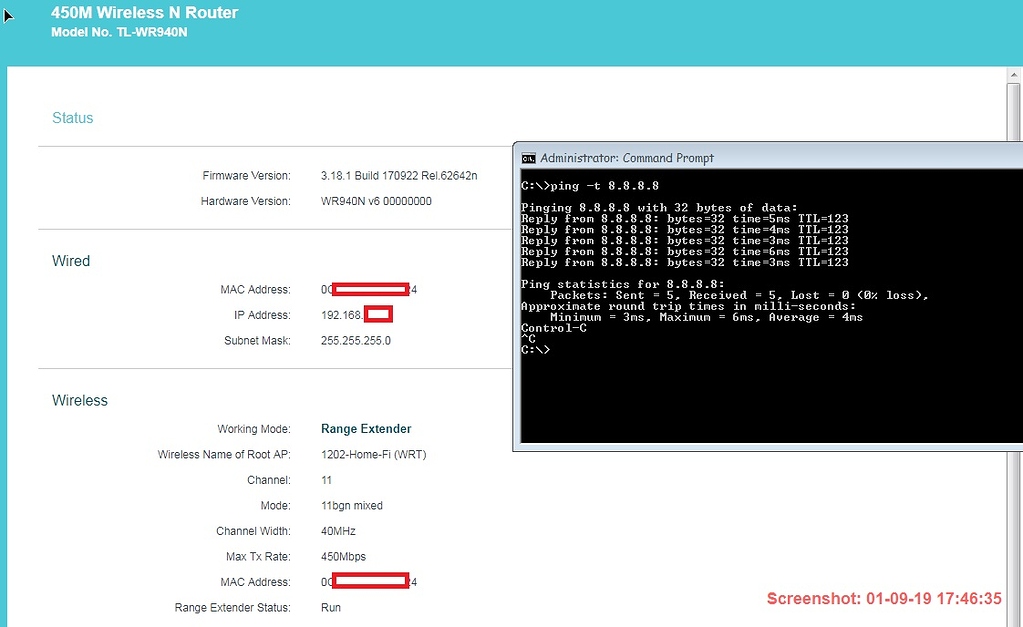Click the Status section heading
This screenshot has height=627, width=1023.
point(72,118)
